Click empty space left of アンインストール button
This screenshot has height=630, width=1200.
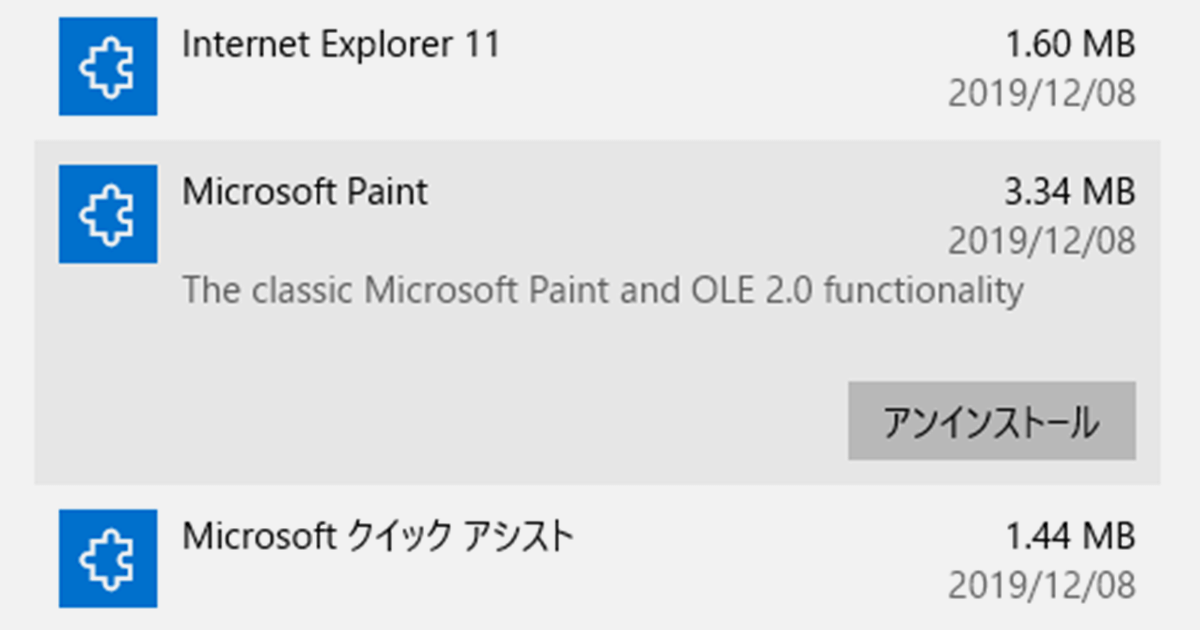pyautogui.click(x=440, y=421)
